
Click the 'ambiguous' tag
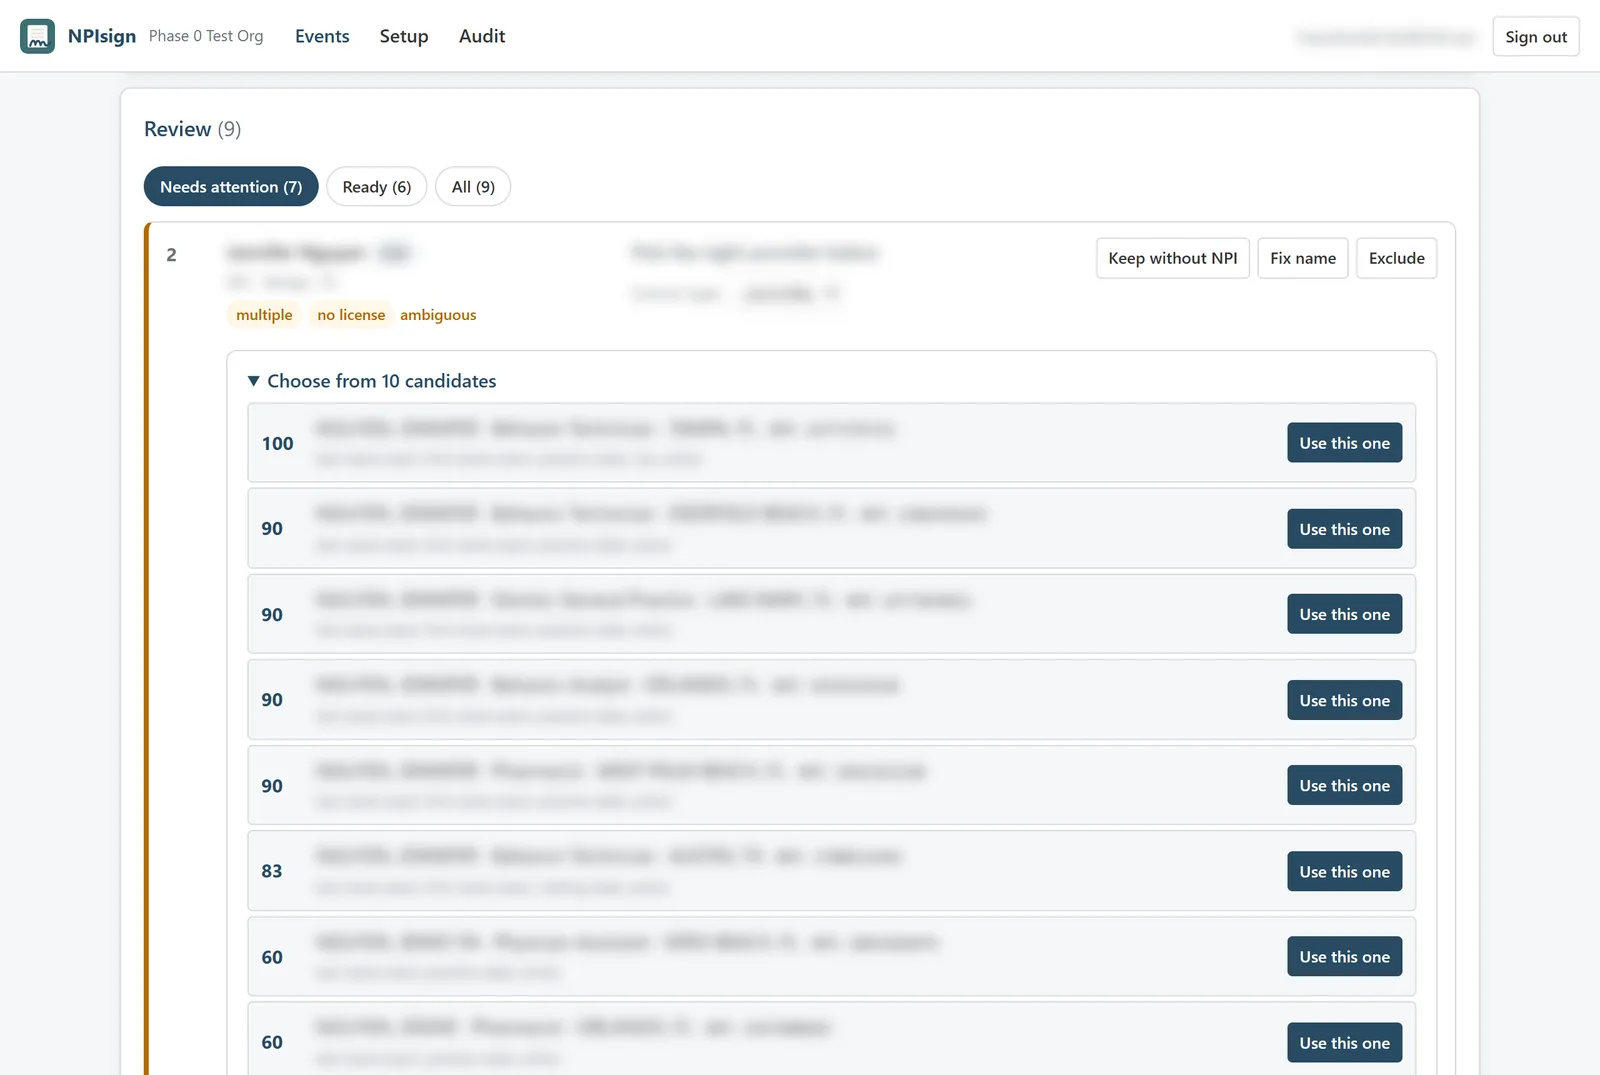tap(438, 315)
